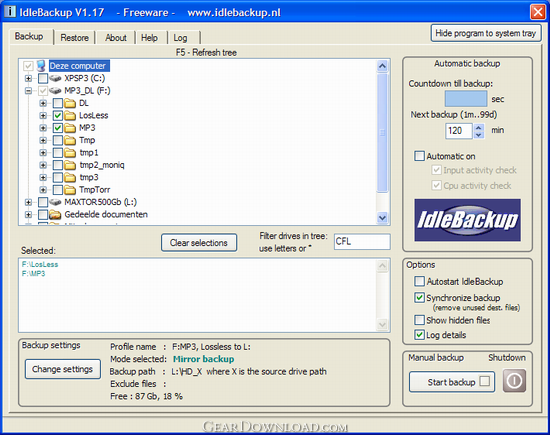The width and height of the screenshot is (550, 435).
Task: Expand the LosLess folder node
Action: coord(43,115)
